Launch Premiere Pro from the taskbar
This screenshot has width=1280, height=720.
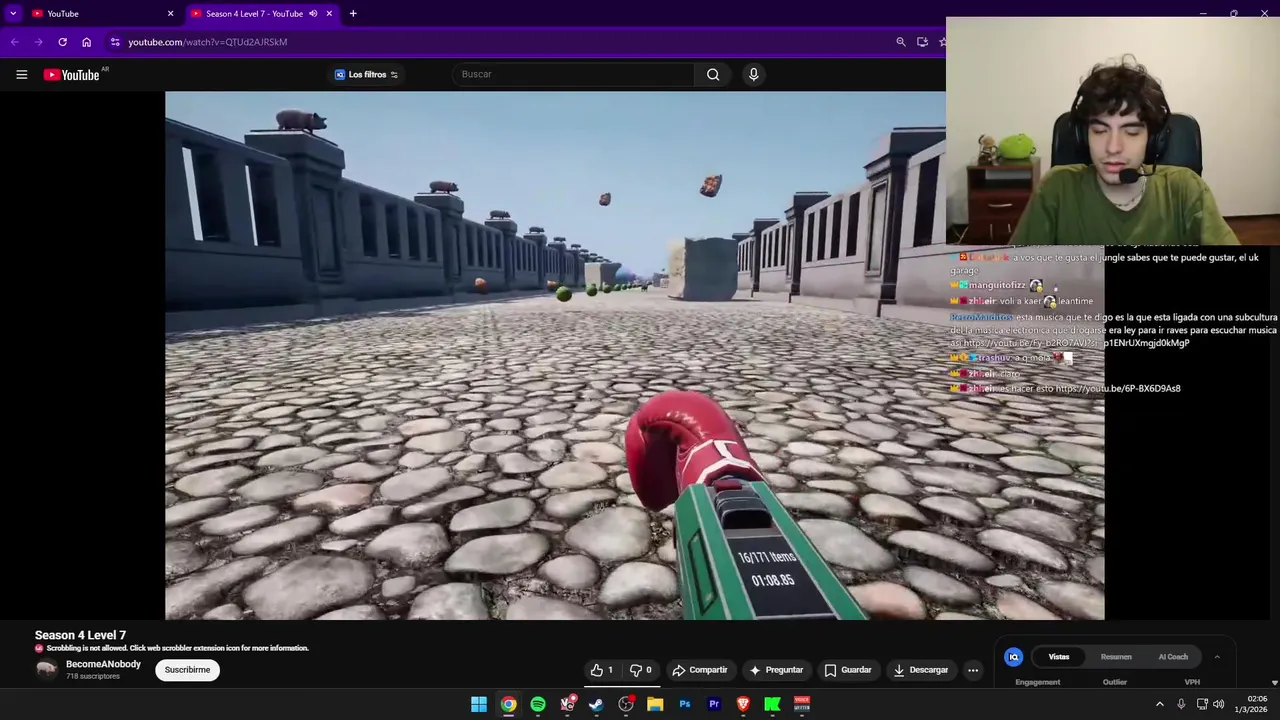pos(714,704)
